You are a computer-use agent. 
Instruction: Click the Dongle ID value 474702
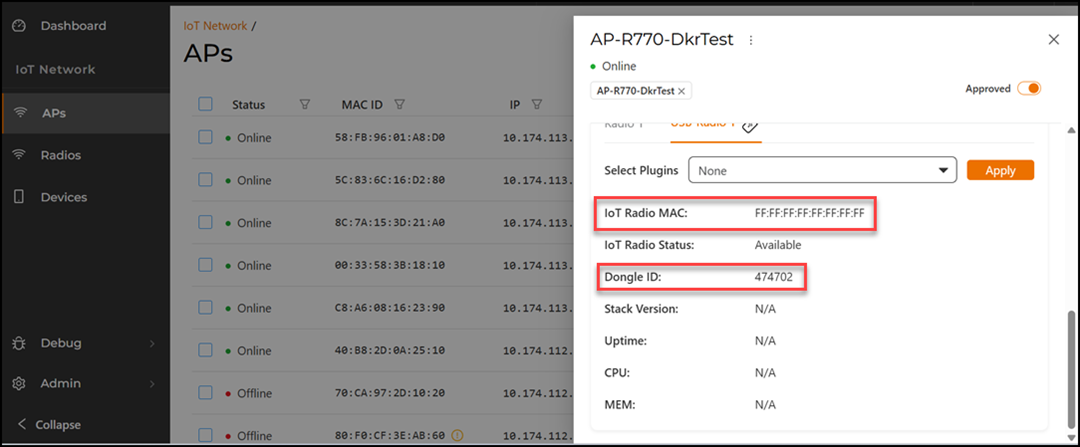click(x=773, y=277)
